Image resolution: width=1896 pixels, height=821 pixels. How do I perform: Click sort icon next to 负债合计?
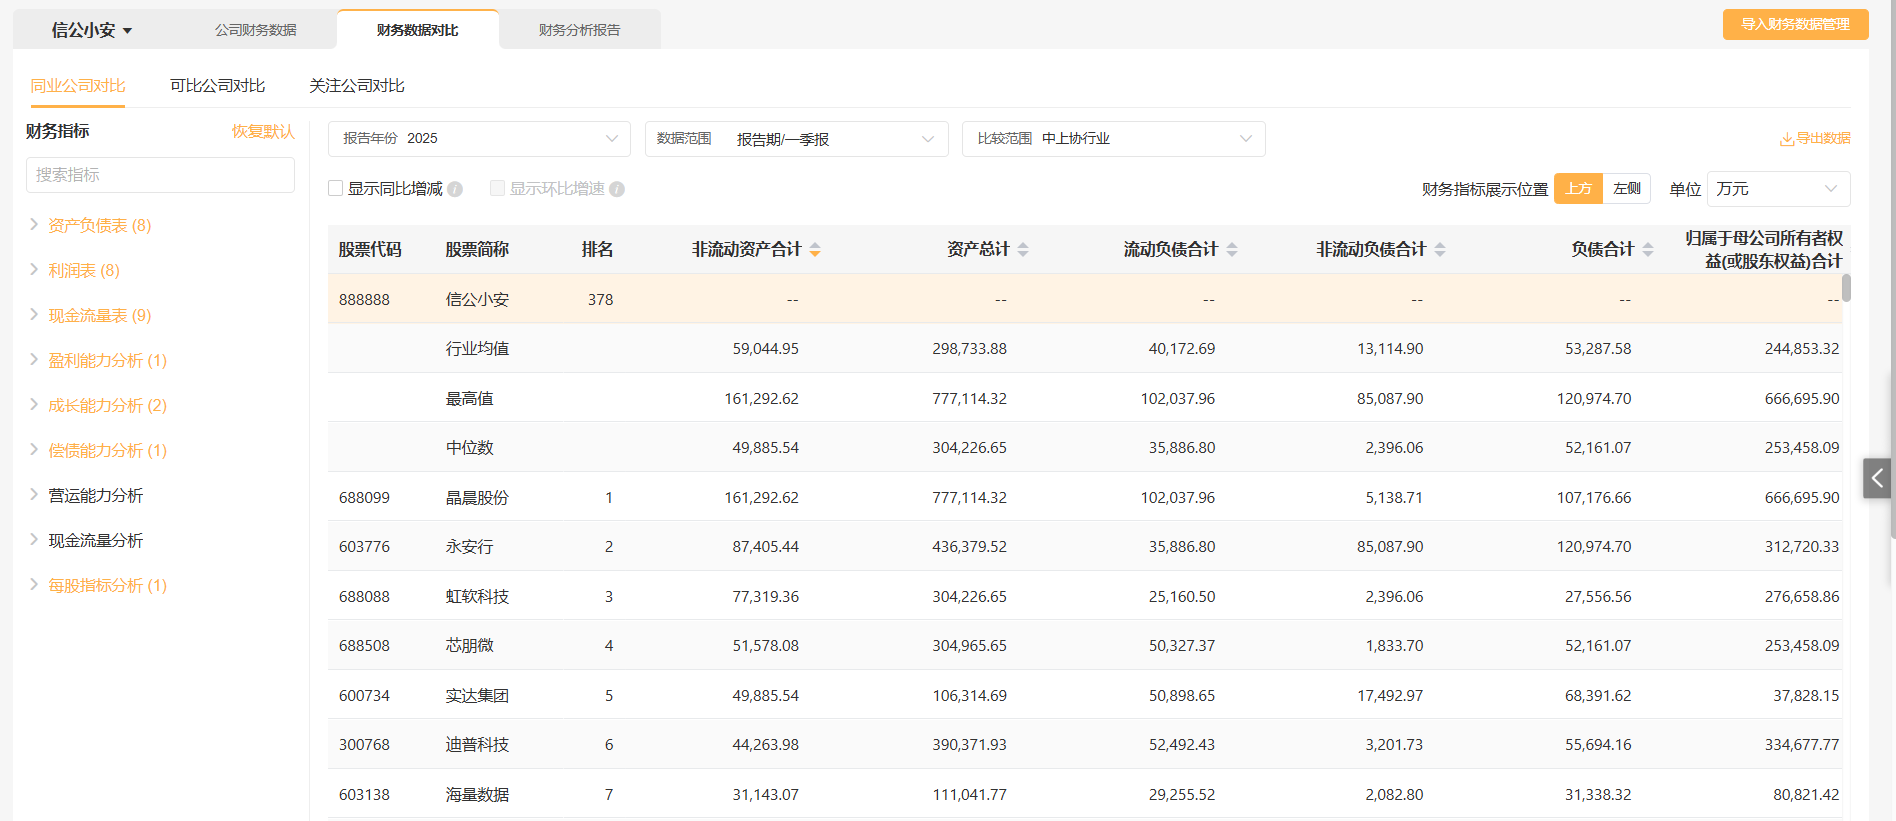[1648, 250]
